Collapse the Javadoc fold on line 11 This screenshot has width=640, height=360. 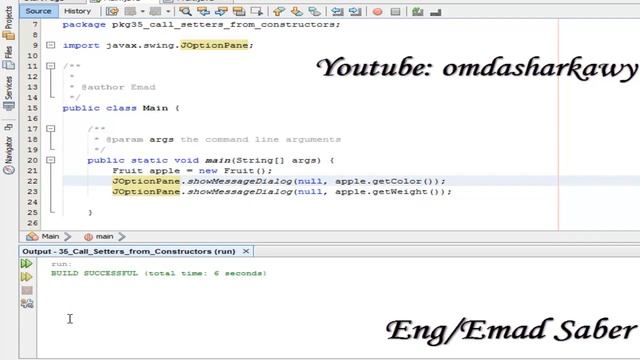pos(51,66)
